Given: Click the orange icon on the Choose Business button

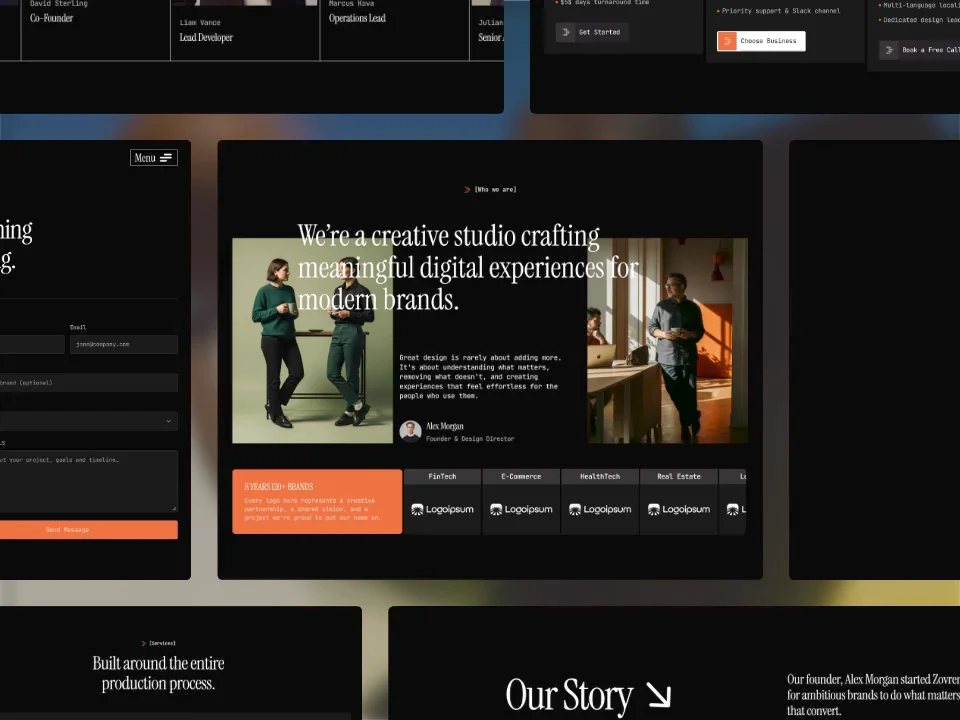Looking at the screenshot, I should 727,41.
